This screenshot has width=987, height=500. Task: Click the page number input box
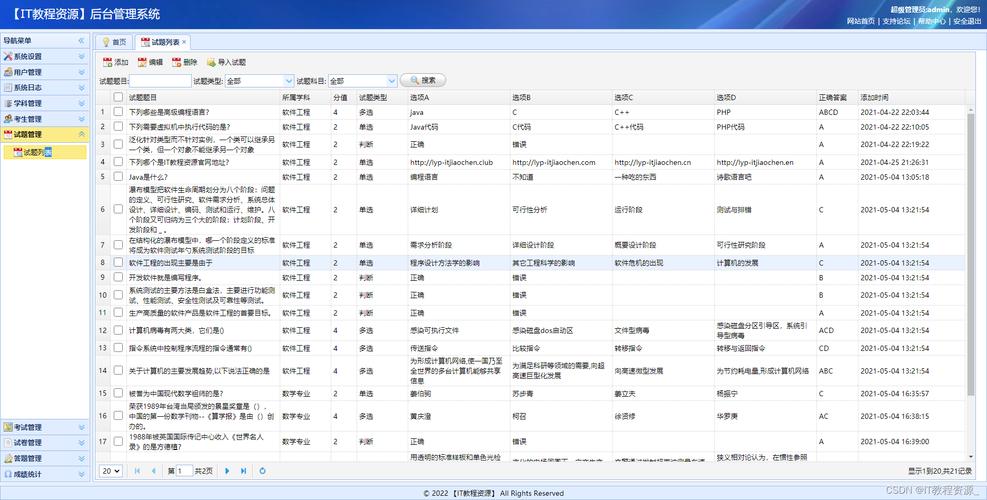[x=184, y=471]
